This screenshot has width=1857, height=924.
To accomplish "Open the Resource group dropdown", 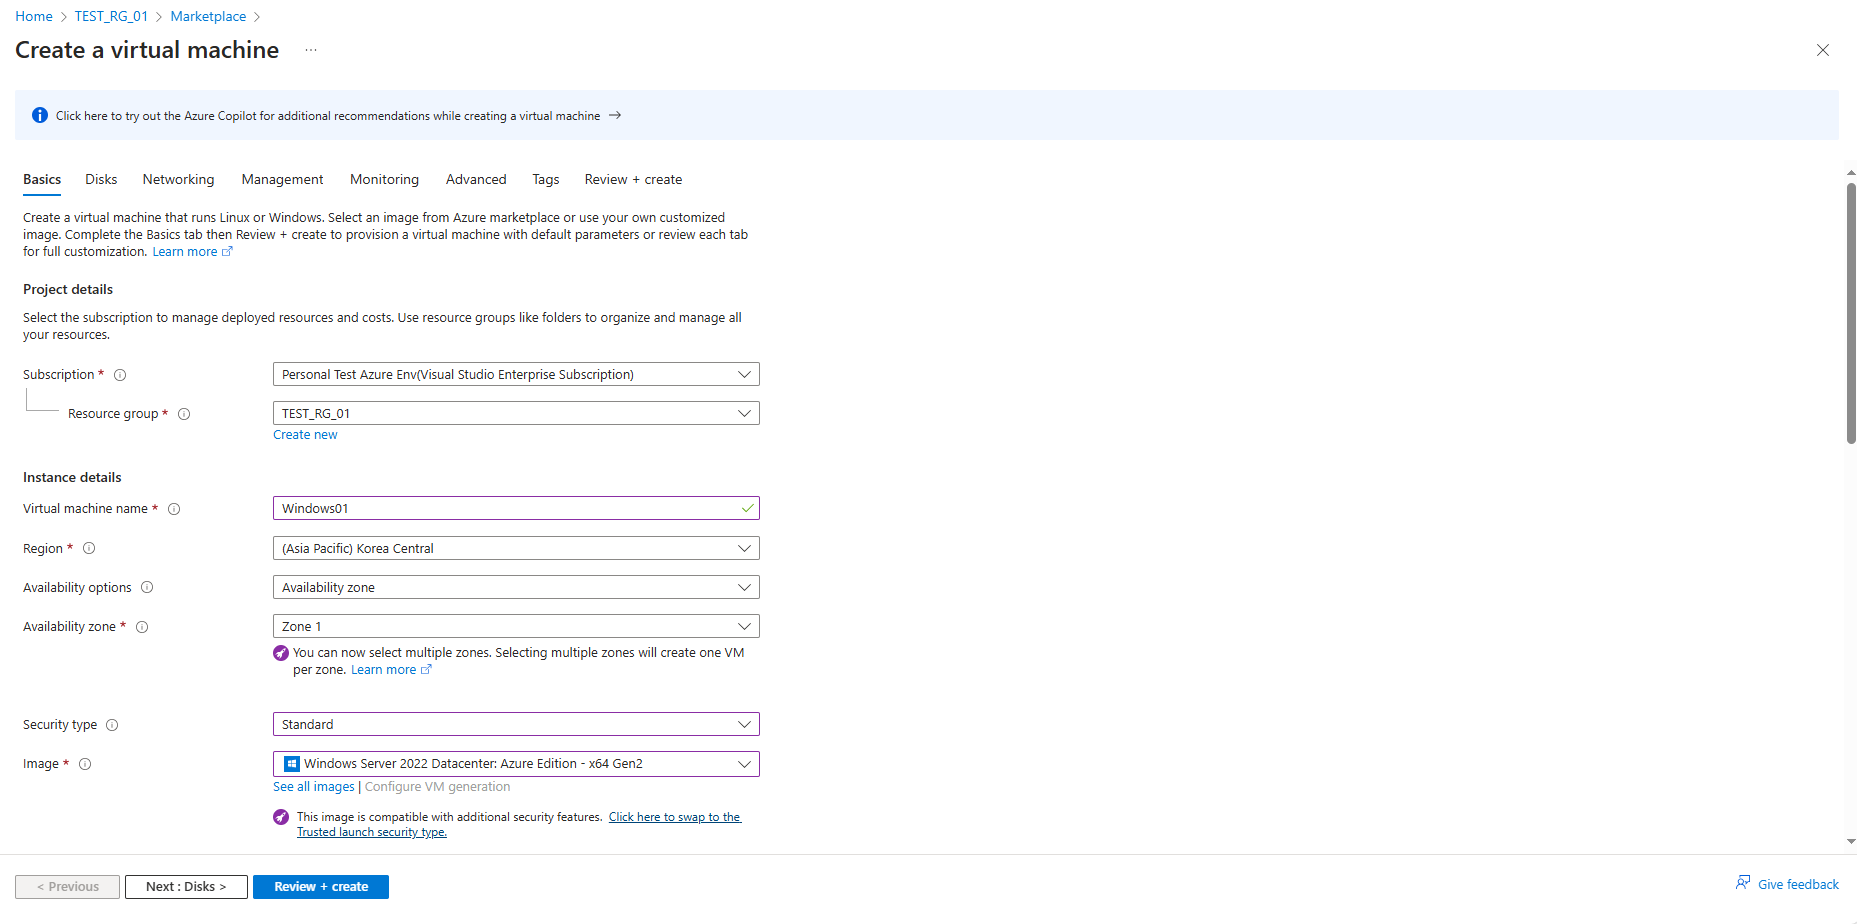I will point(516,413).
